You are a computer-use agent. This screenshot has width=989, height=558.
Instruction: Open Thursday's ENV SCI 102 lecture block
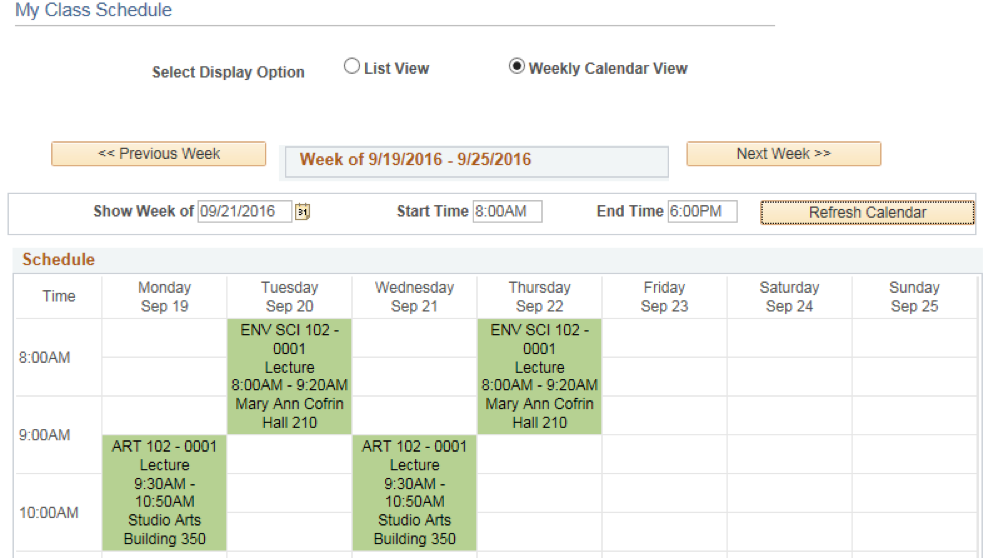[x=539, y=376]
